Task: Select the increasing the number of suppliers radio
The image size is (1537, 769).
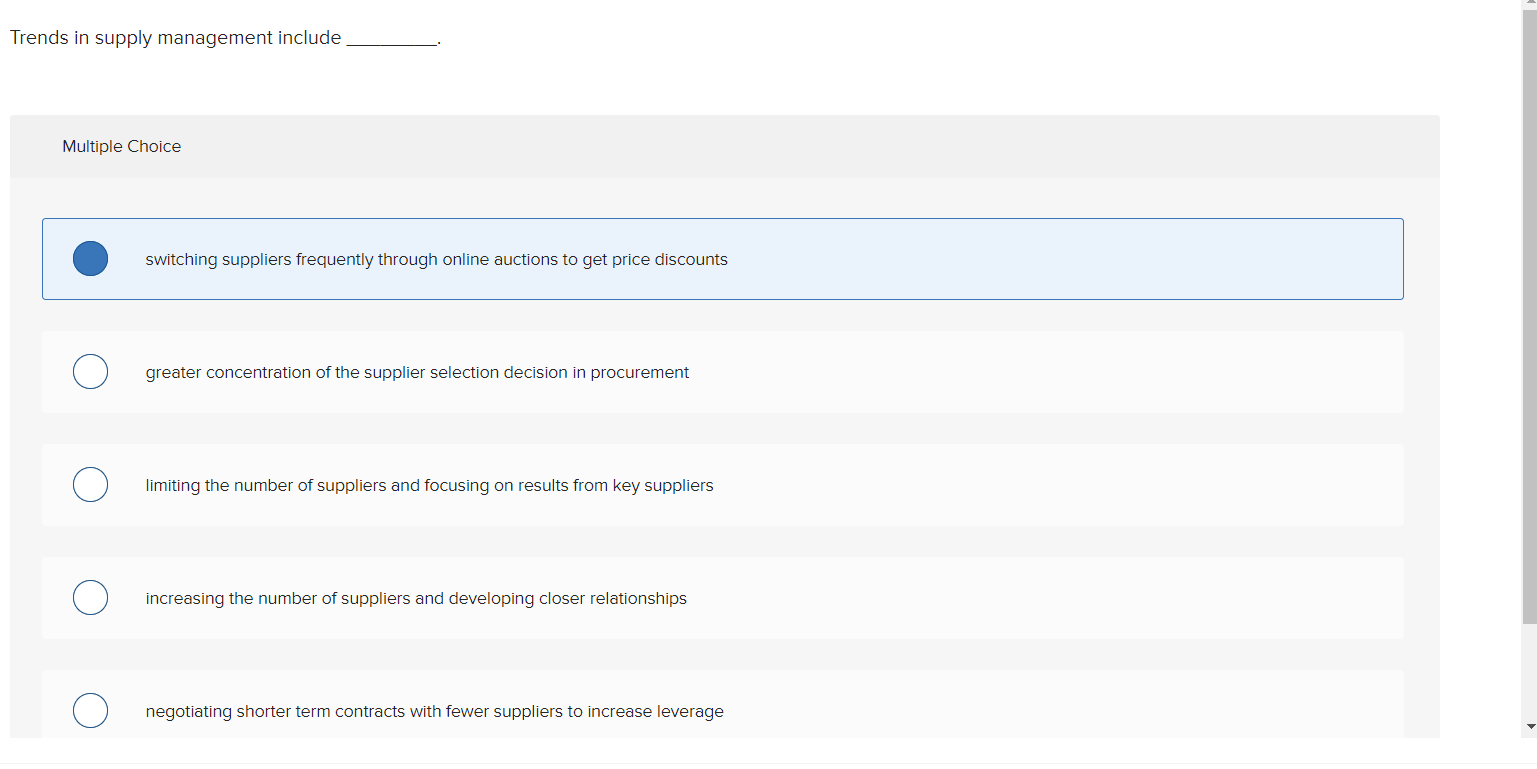Action: [x=90, y=598]
